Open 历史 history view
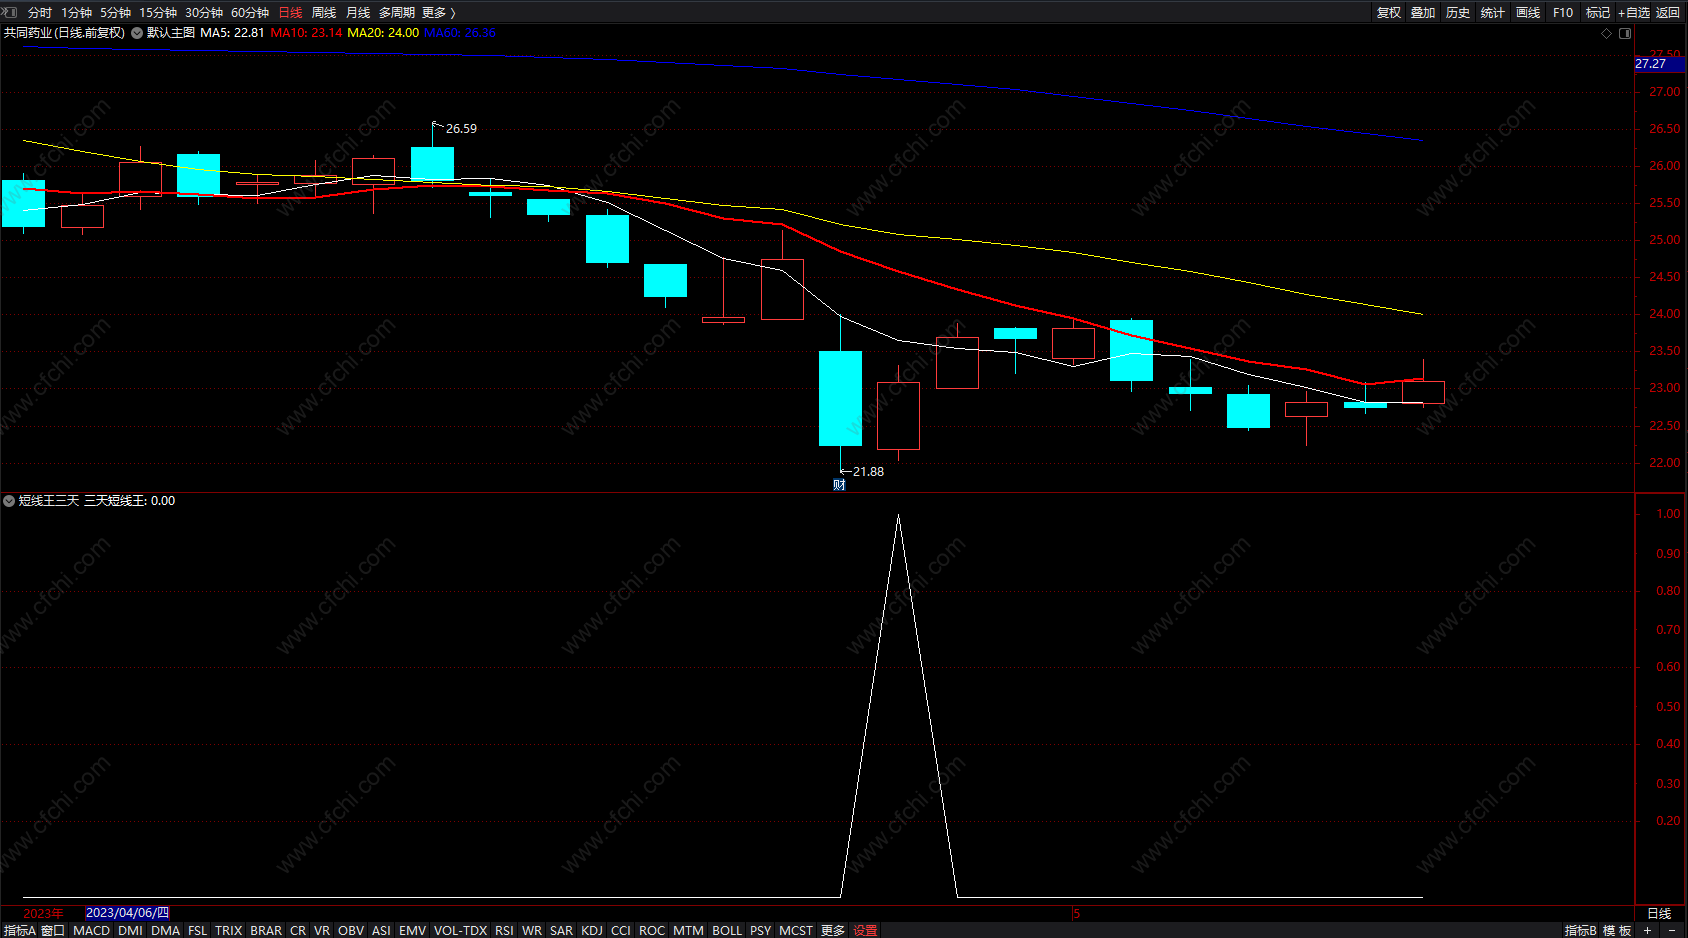1688x938 pixels. 1458,12
